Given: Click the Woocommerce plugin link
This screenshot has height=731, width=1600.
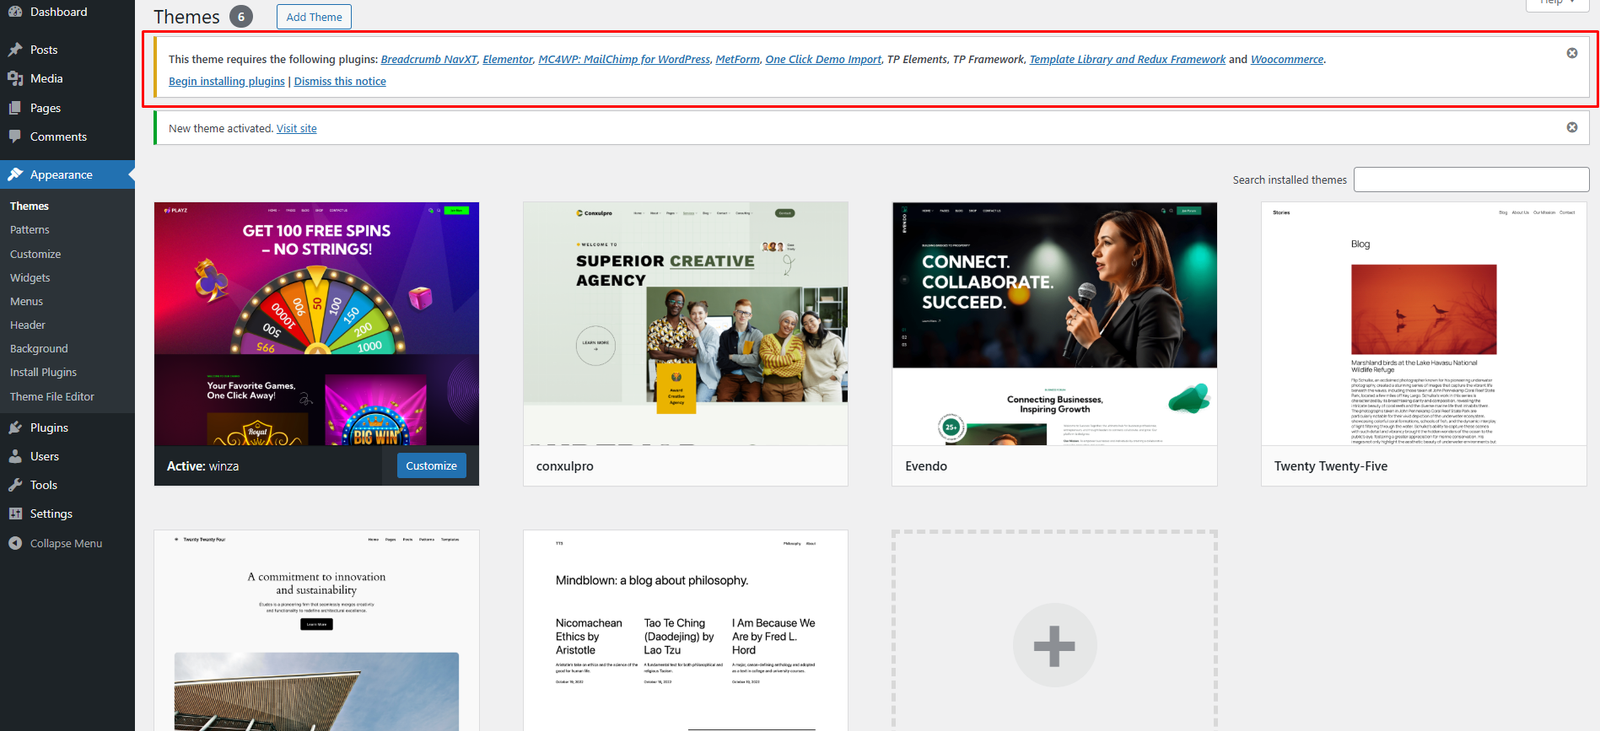Looking at the screenshot, I should pyautogui.click(x=1287, y=60).
